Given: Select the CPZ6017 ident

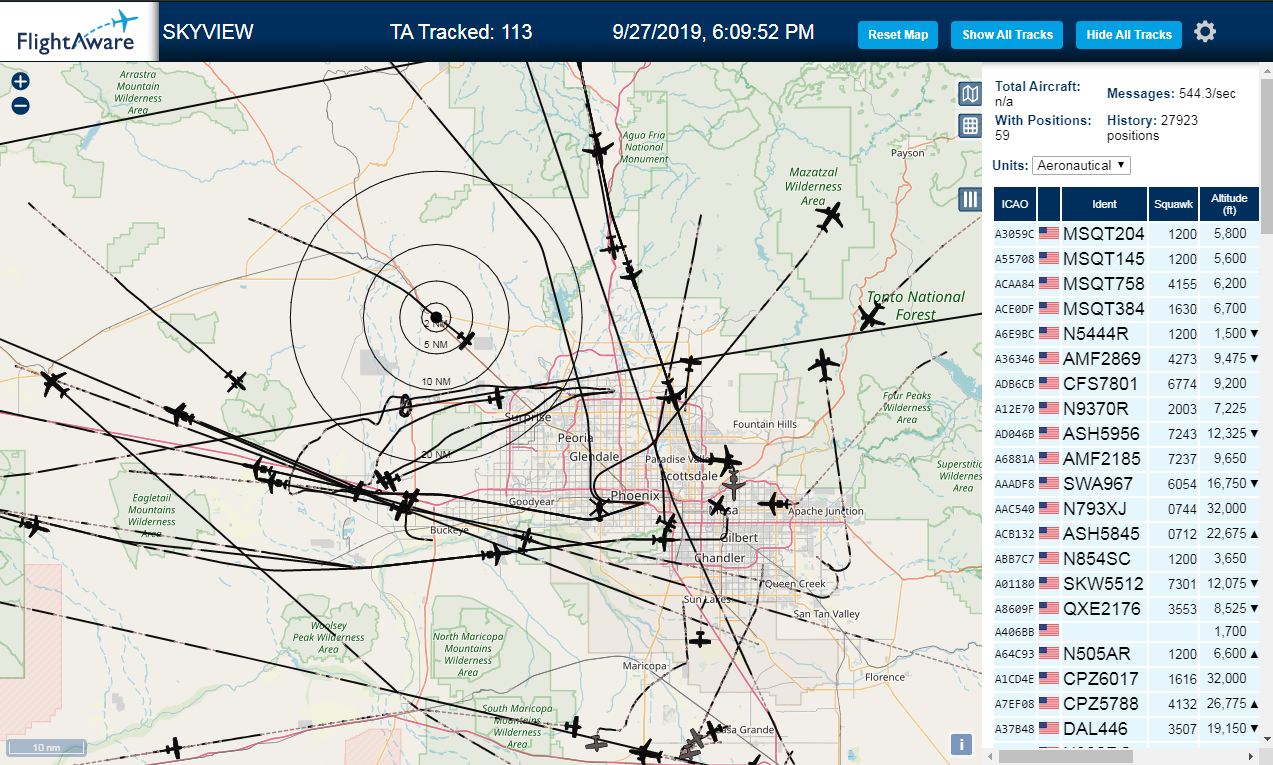Looking at the screenshot, I should click(1101, 679).
